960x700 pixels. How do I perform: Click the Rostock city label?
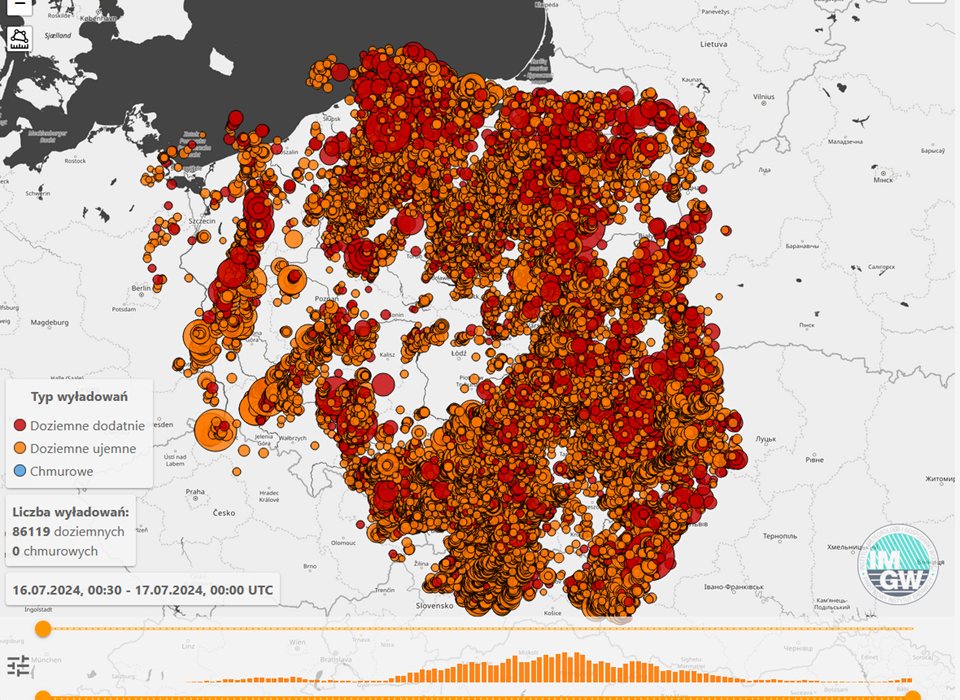click(75, 161)
